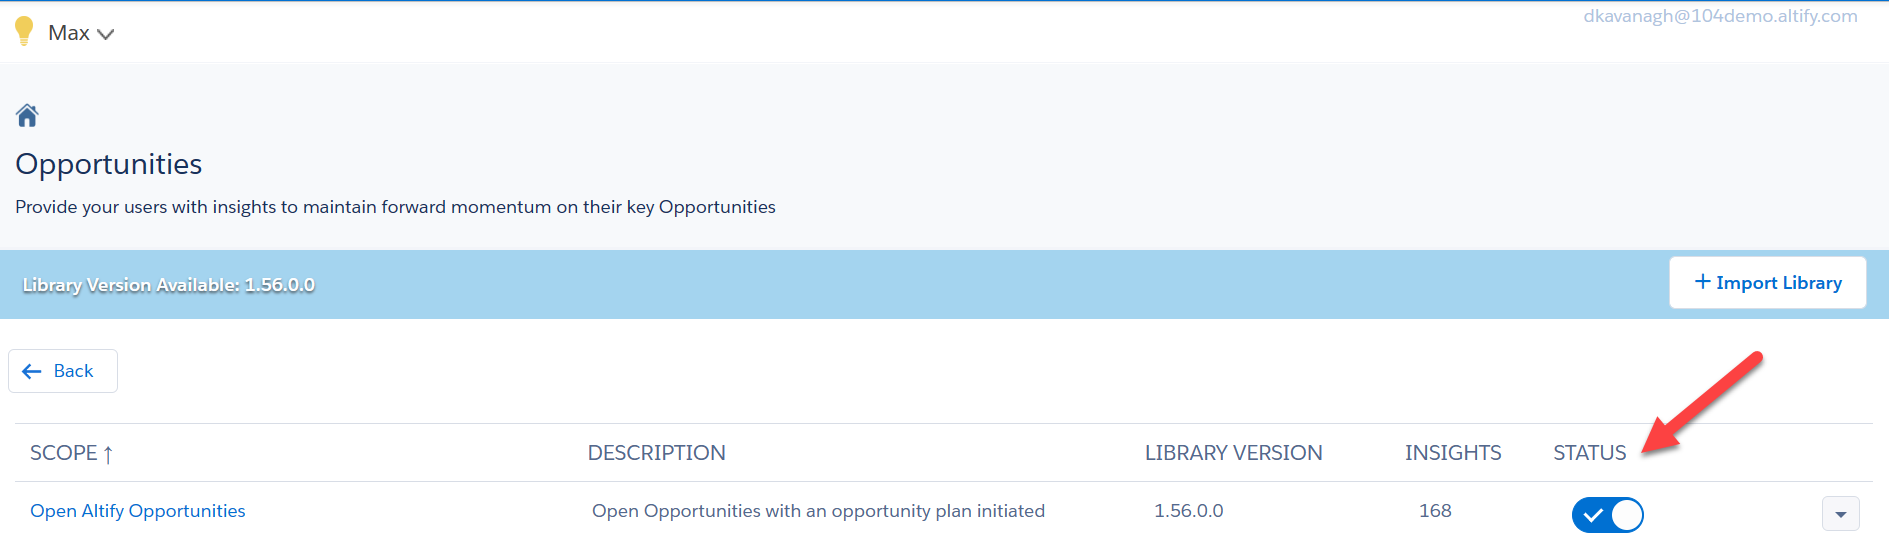This screenshot has height=552, width=1889.
Task: Go to home via house icon
Action: (27, 116)
